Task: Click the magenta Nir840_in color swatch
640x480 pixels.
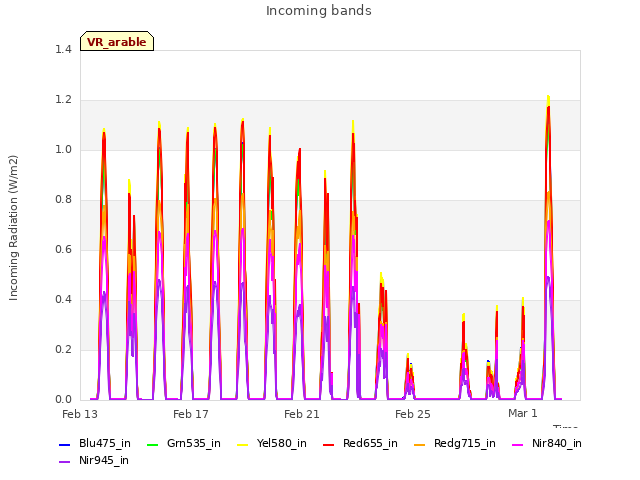Action: 518,444
